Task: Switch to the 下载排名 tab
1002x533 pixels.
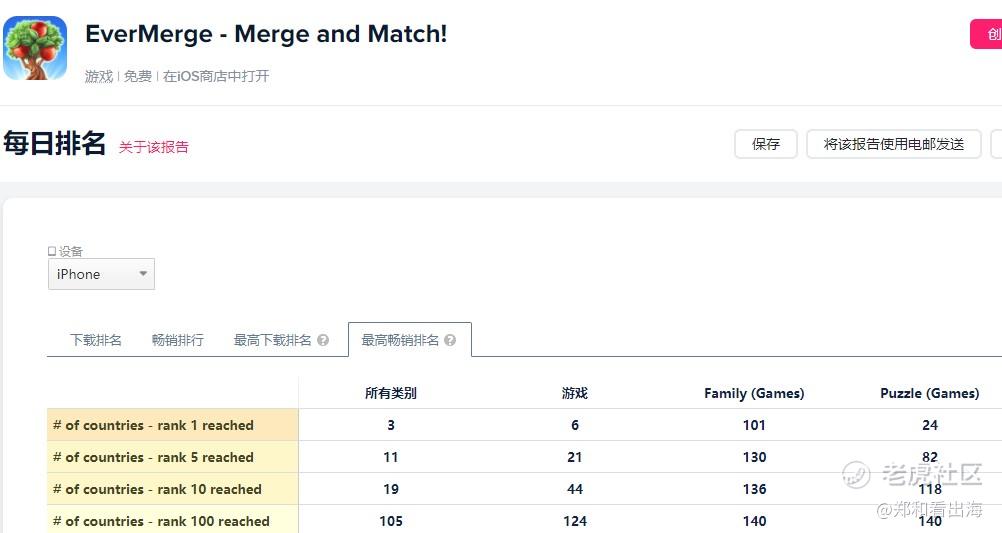Action: click(96, 340)
